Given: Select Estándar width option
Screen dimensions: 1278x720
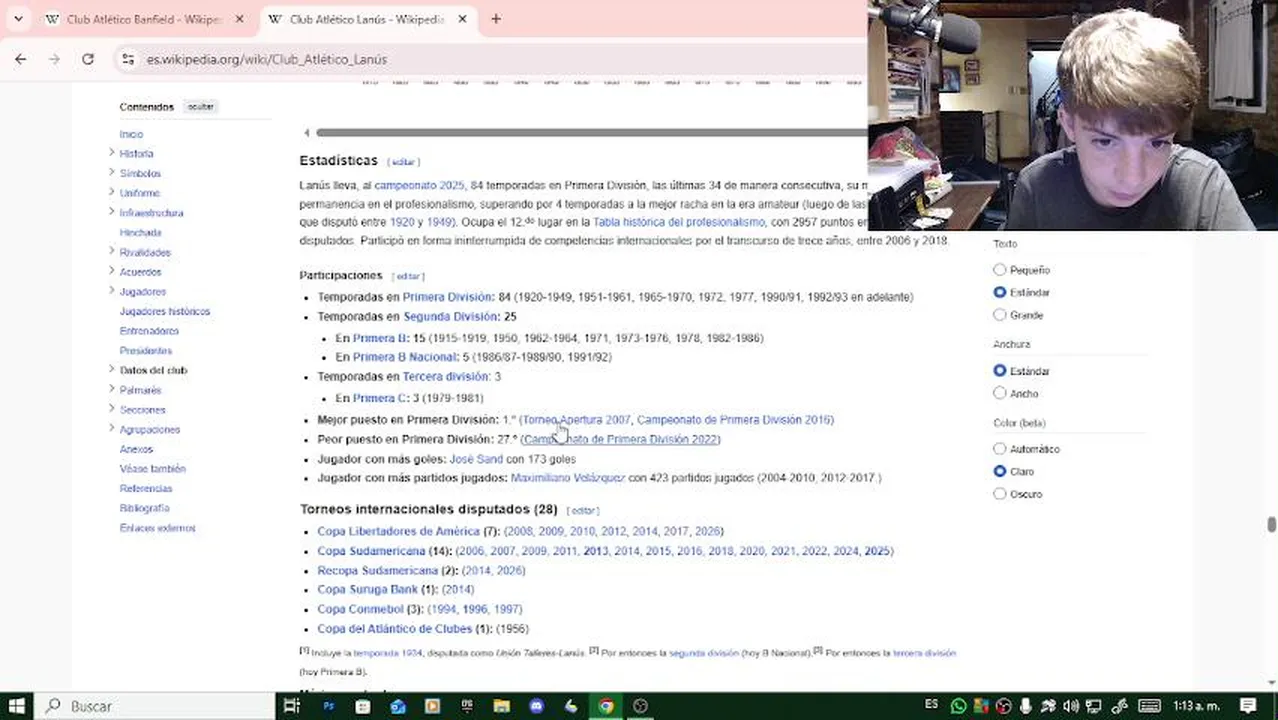Looking at the screenshot, I should click(x=1000, y=371).
